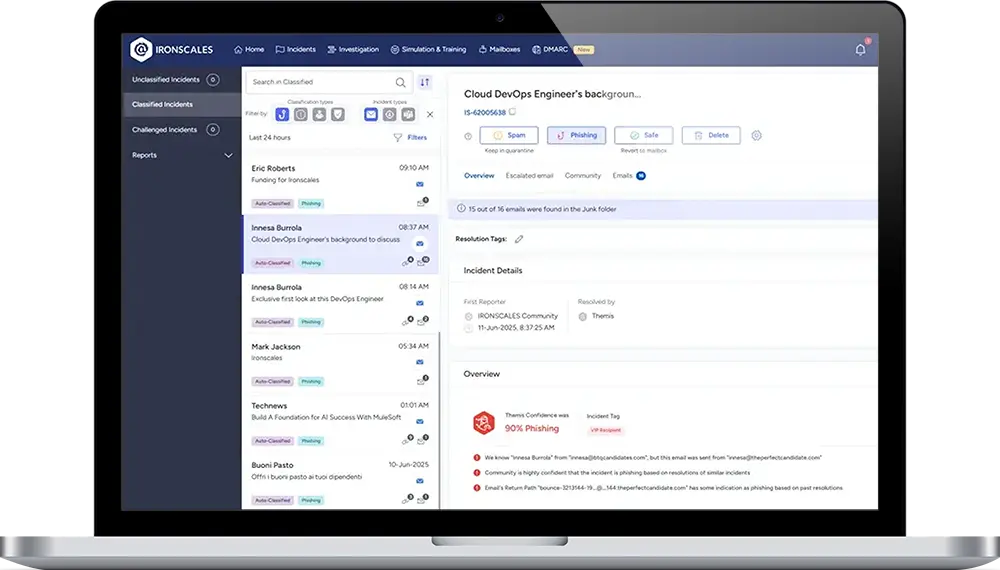Viewport: 1000px width, 570px height.
Task: Select Unclassified Incidents in sidebar
Action: click(x=181, y=80)
